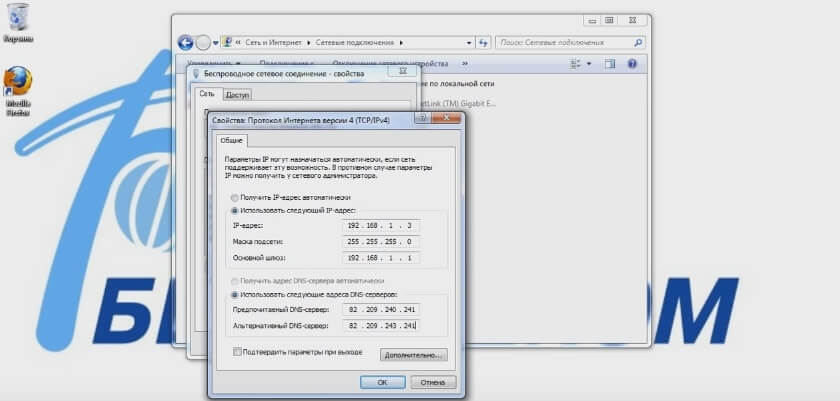Viewport: 840px width, 401px height.
Task: Expand arrow after Сетевые подключения breadcrumb
Action: click(401, 42)
